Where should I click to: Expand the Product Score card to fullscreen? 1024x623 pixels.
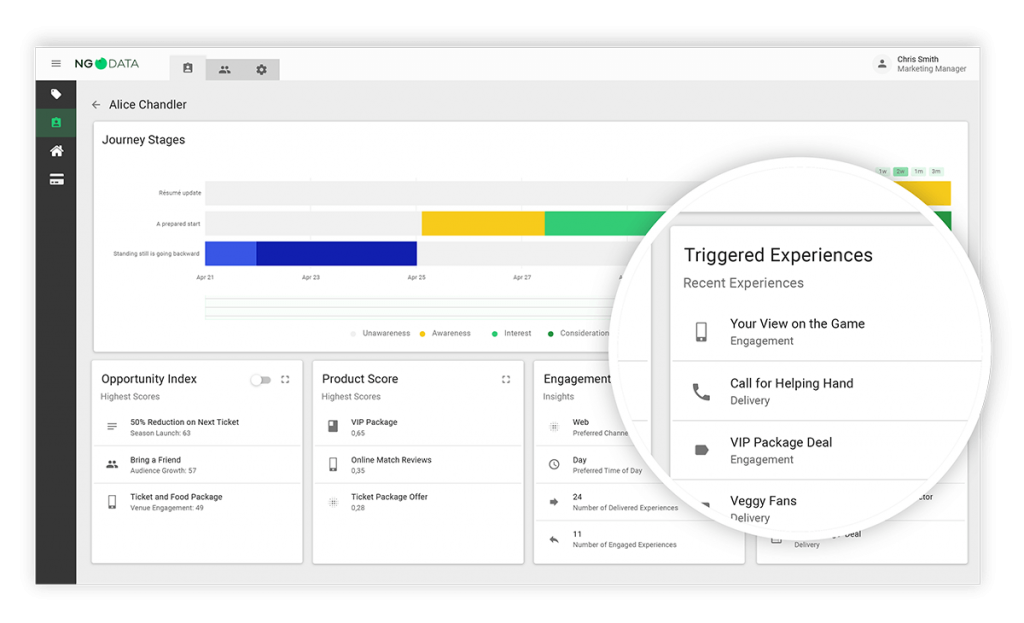click(x=506, y=379)
